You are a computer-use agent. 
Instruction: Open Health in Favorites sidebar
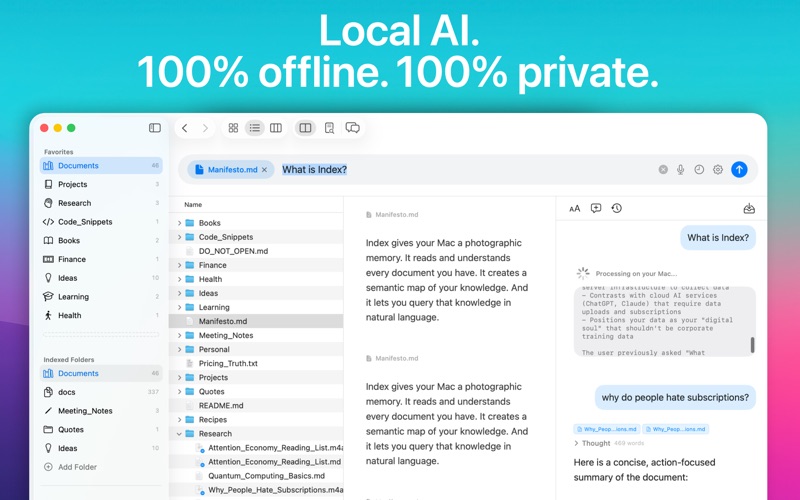101,315
